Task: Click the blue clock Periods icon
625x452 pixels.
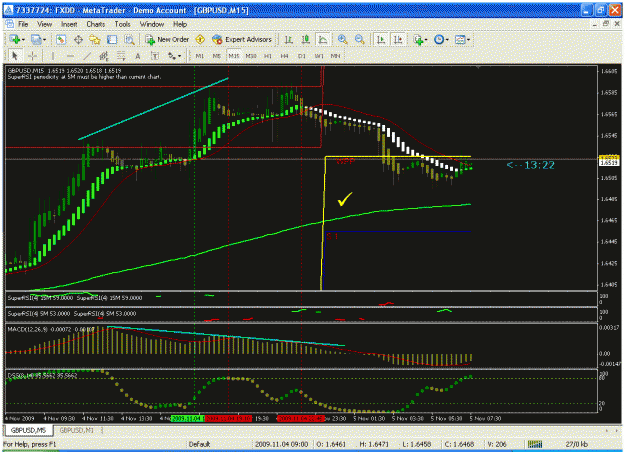Action: (439, 39)
